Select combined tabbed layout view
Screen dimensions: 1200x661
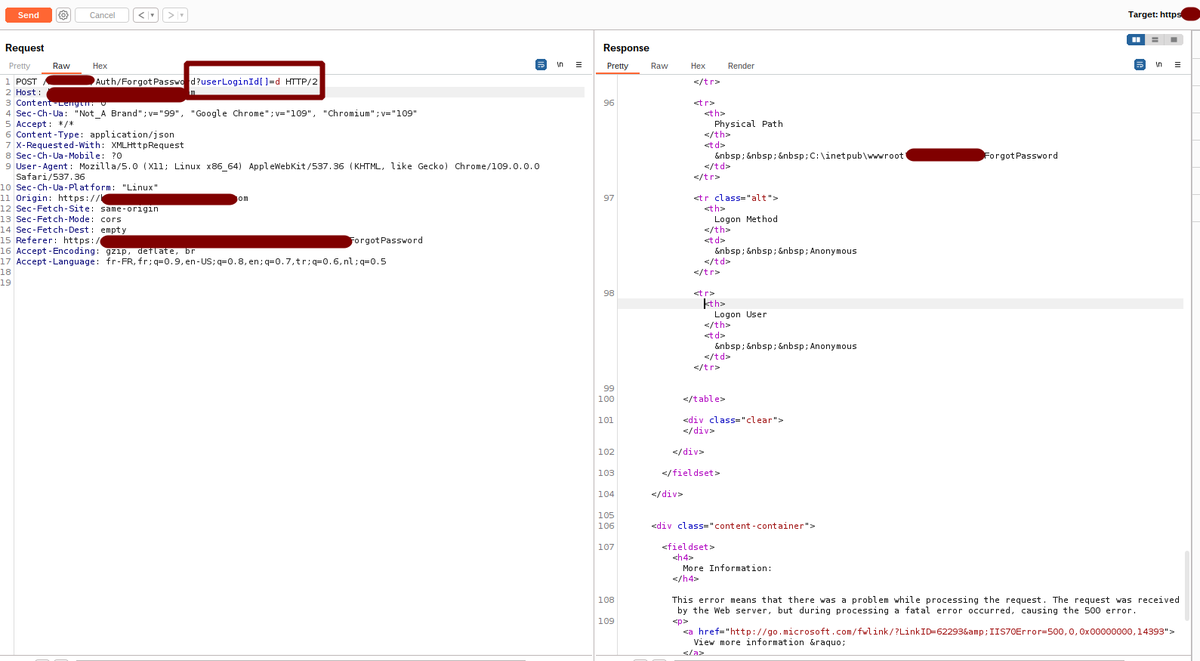click(x=1173, y=39)
